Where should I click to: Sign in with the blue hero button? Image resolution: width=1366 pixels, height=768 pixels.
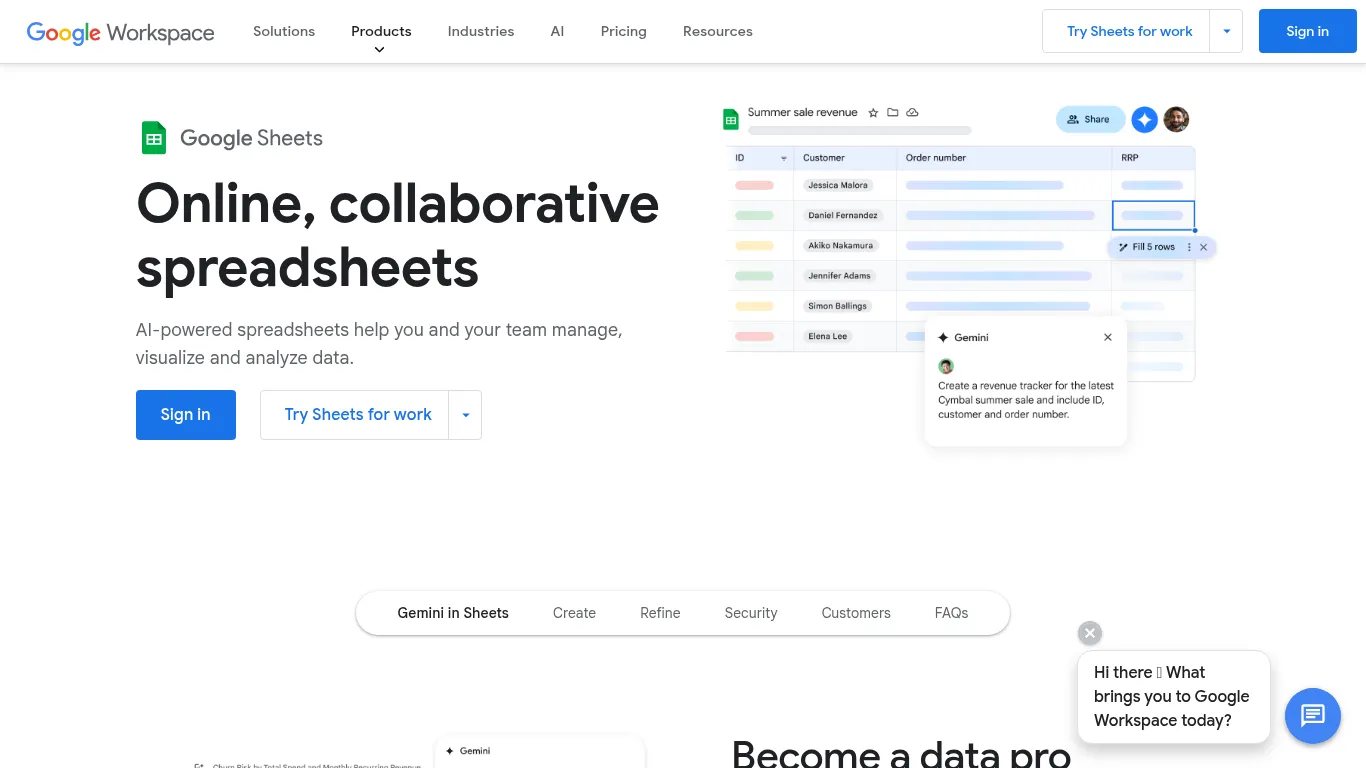pos(185,414)
